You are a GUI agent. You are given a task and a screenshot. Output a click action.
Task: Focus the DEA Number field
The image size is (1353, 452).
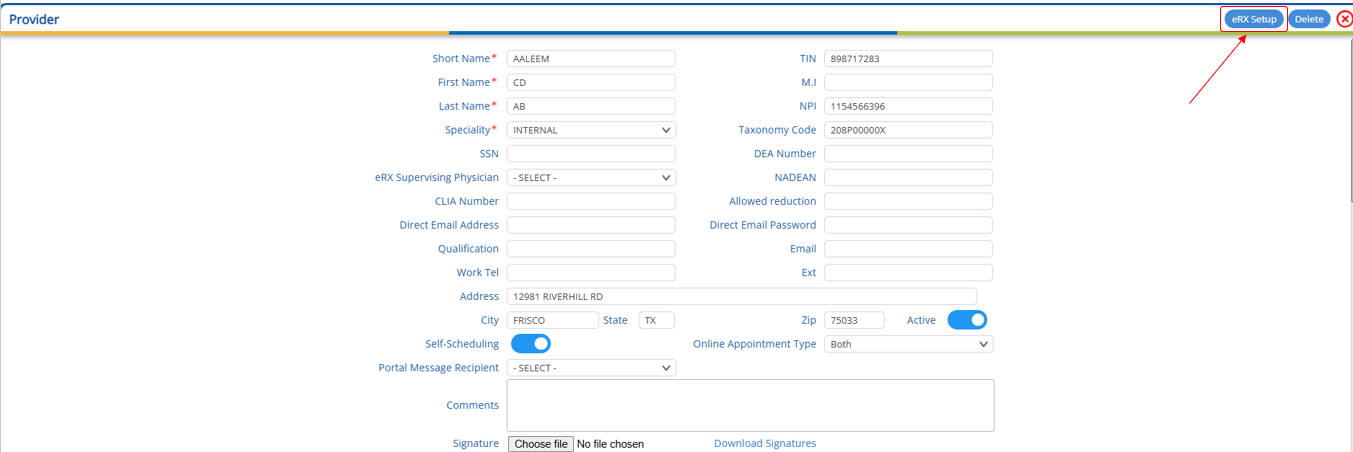(908, 154)
